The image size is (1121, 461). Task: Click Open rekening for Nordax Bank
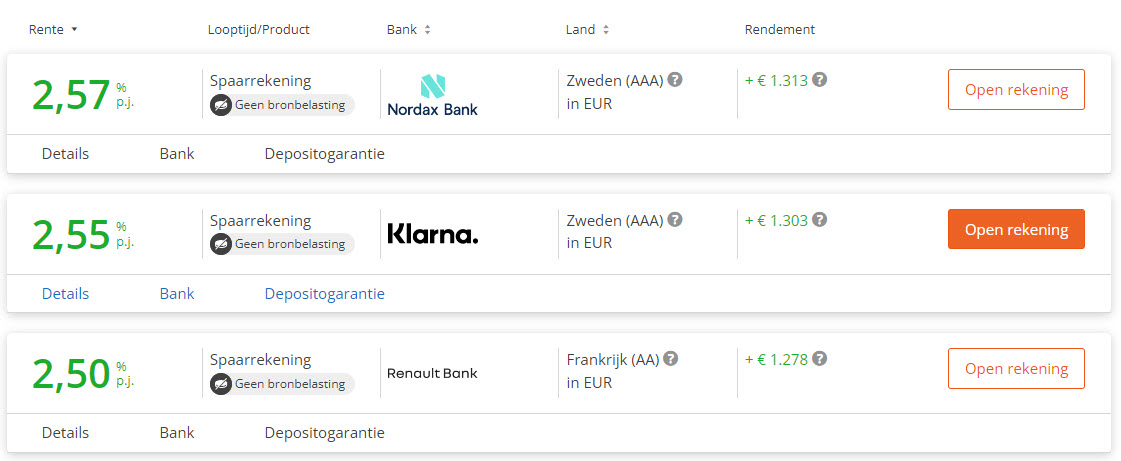[1016, 89]
